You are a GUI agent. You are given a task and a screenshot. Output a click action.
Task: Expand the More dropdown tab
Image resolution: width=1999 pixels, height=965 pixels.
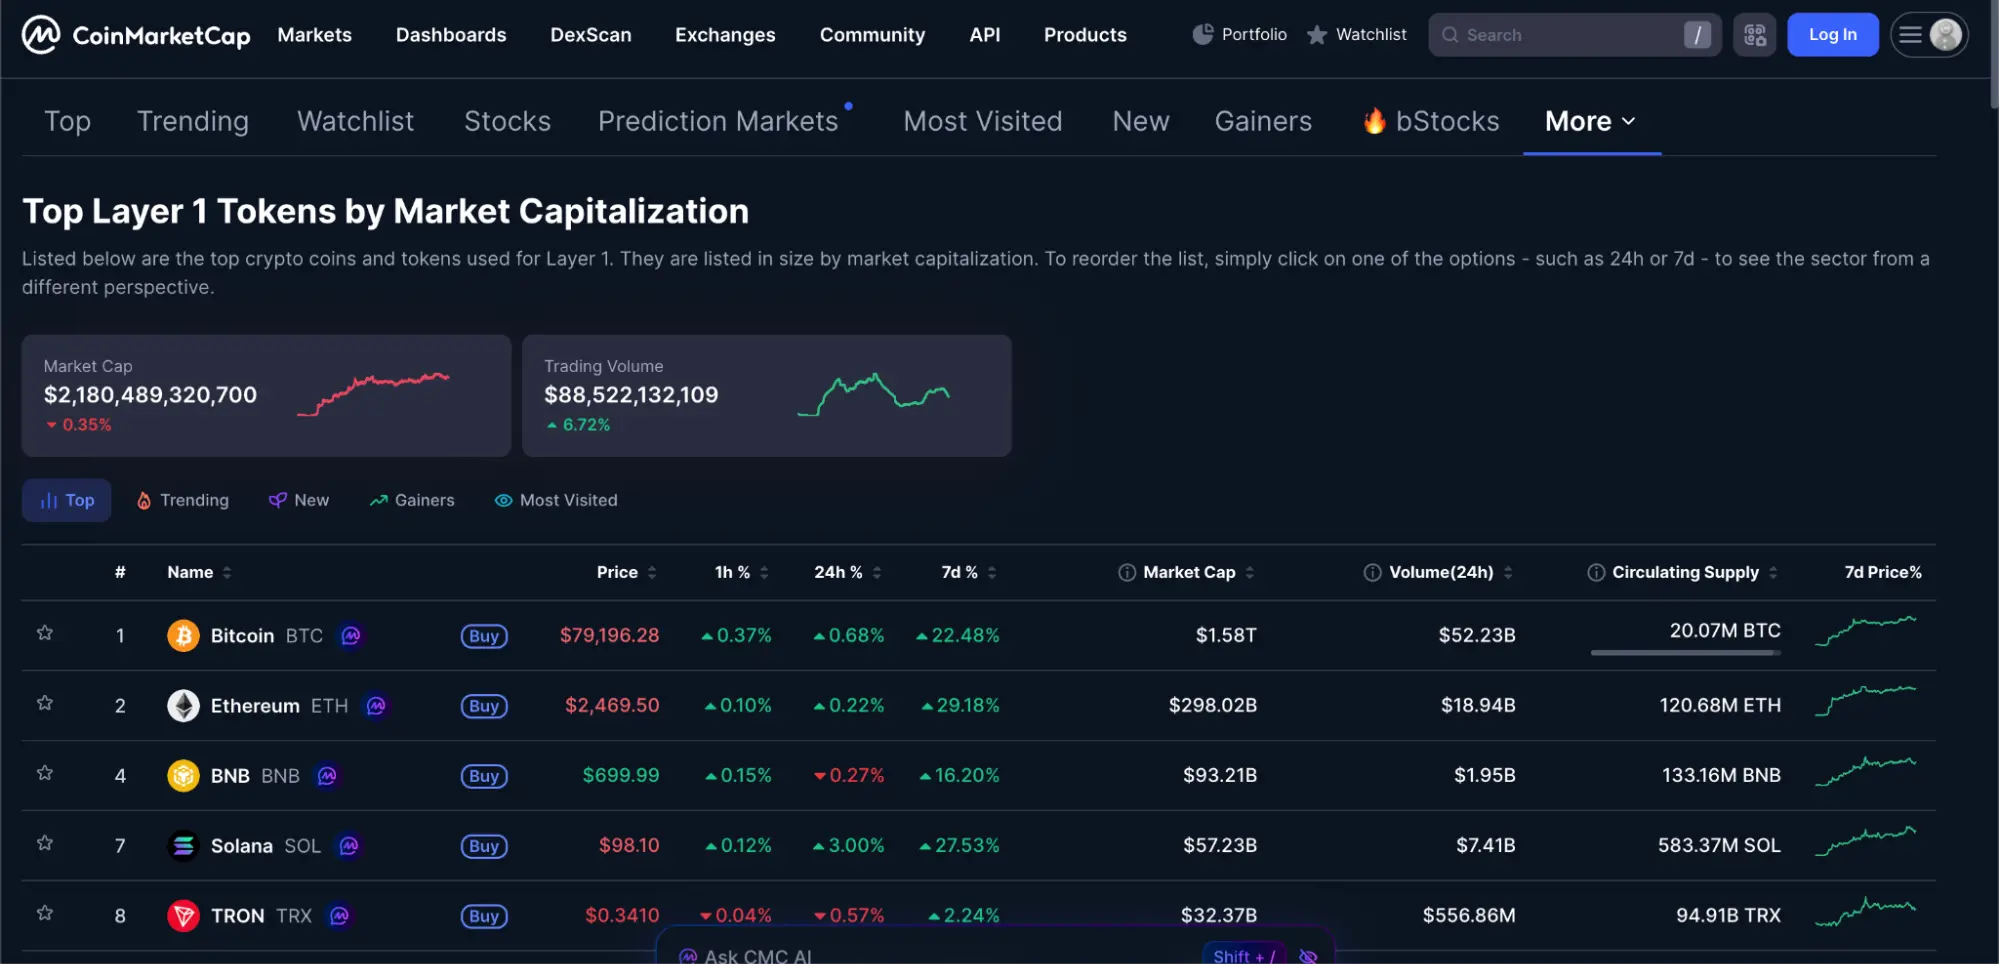[1591, 121]
